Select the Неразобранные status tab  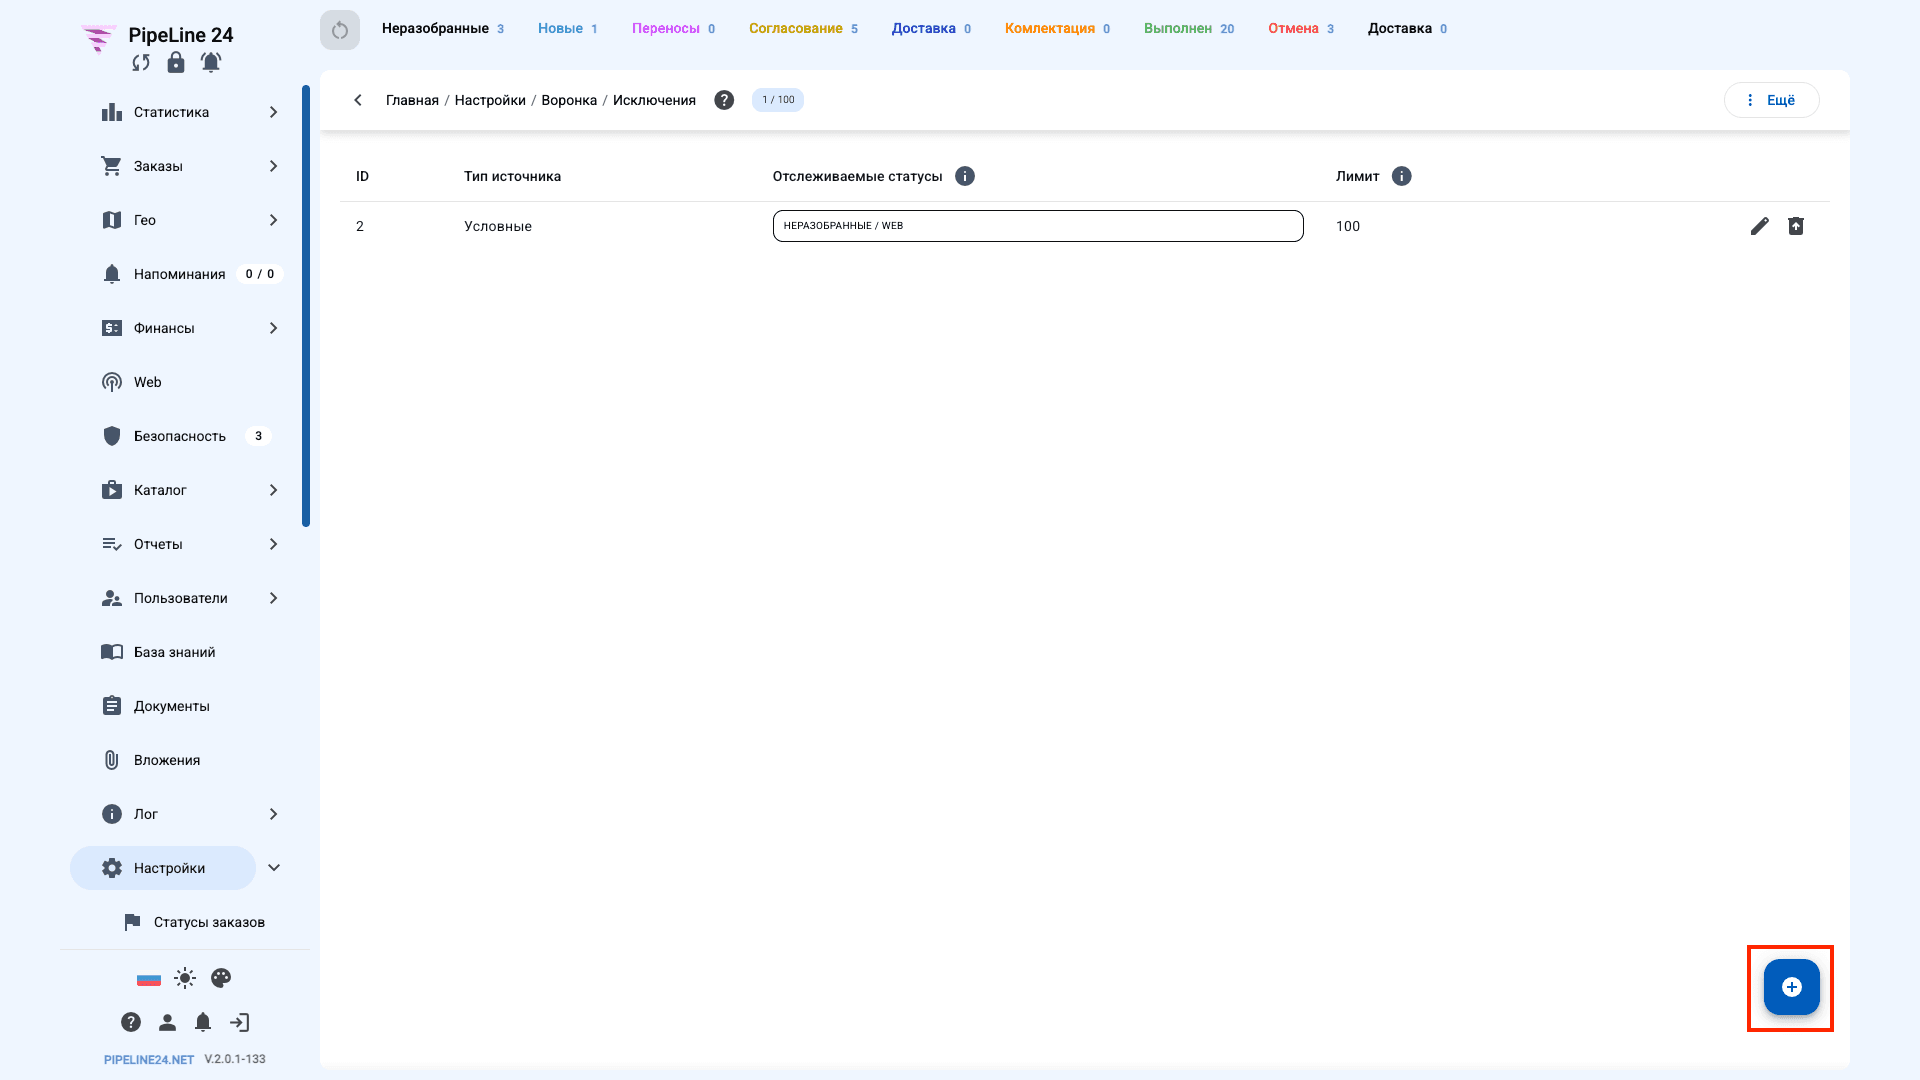443,29
